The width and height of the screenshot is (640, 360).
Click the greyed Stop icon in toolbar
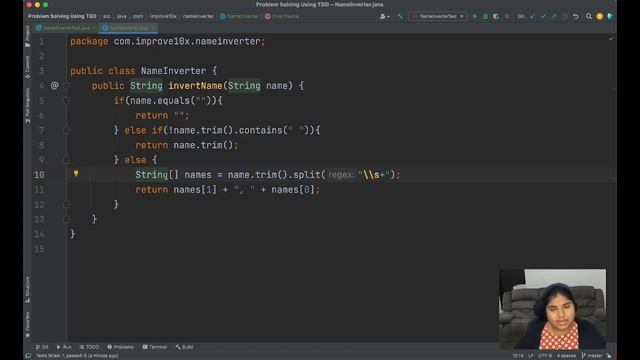click(x=507, y=16)
